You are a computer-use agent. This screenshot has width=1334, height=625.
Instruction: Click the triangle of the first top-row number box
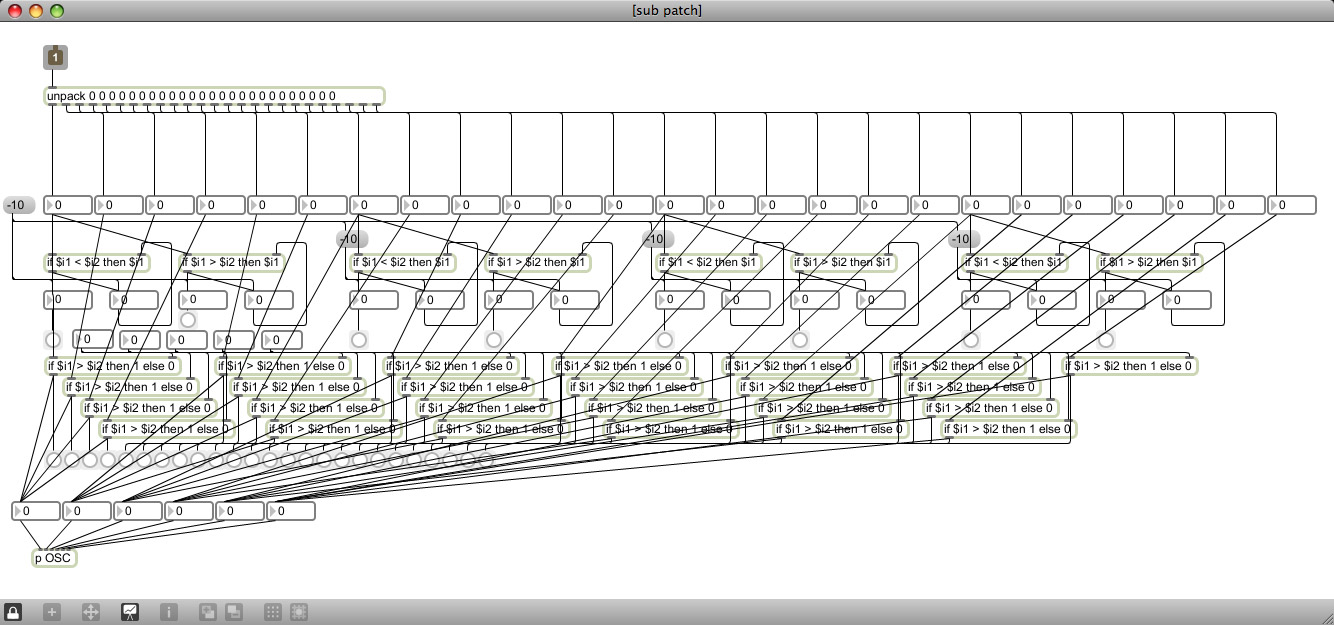(51, 205)
